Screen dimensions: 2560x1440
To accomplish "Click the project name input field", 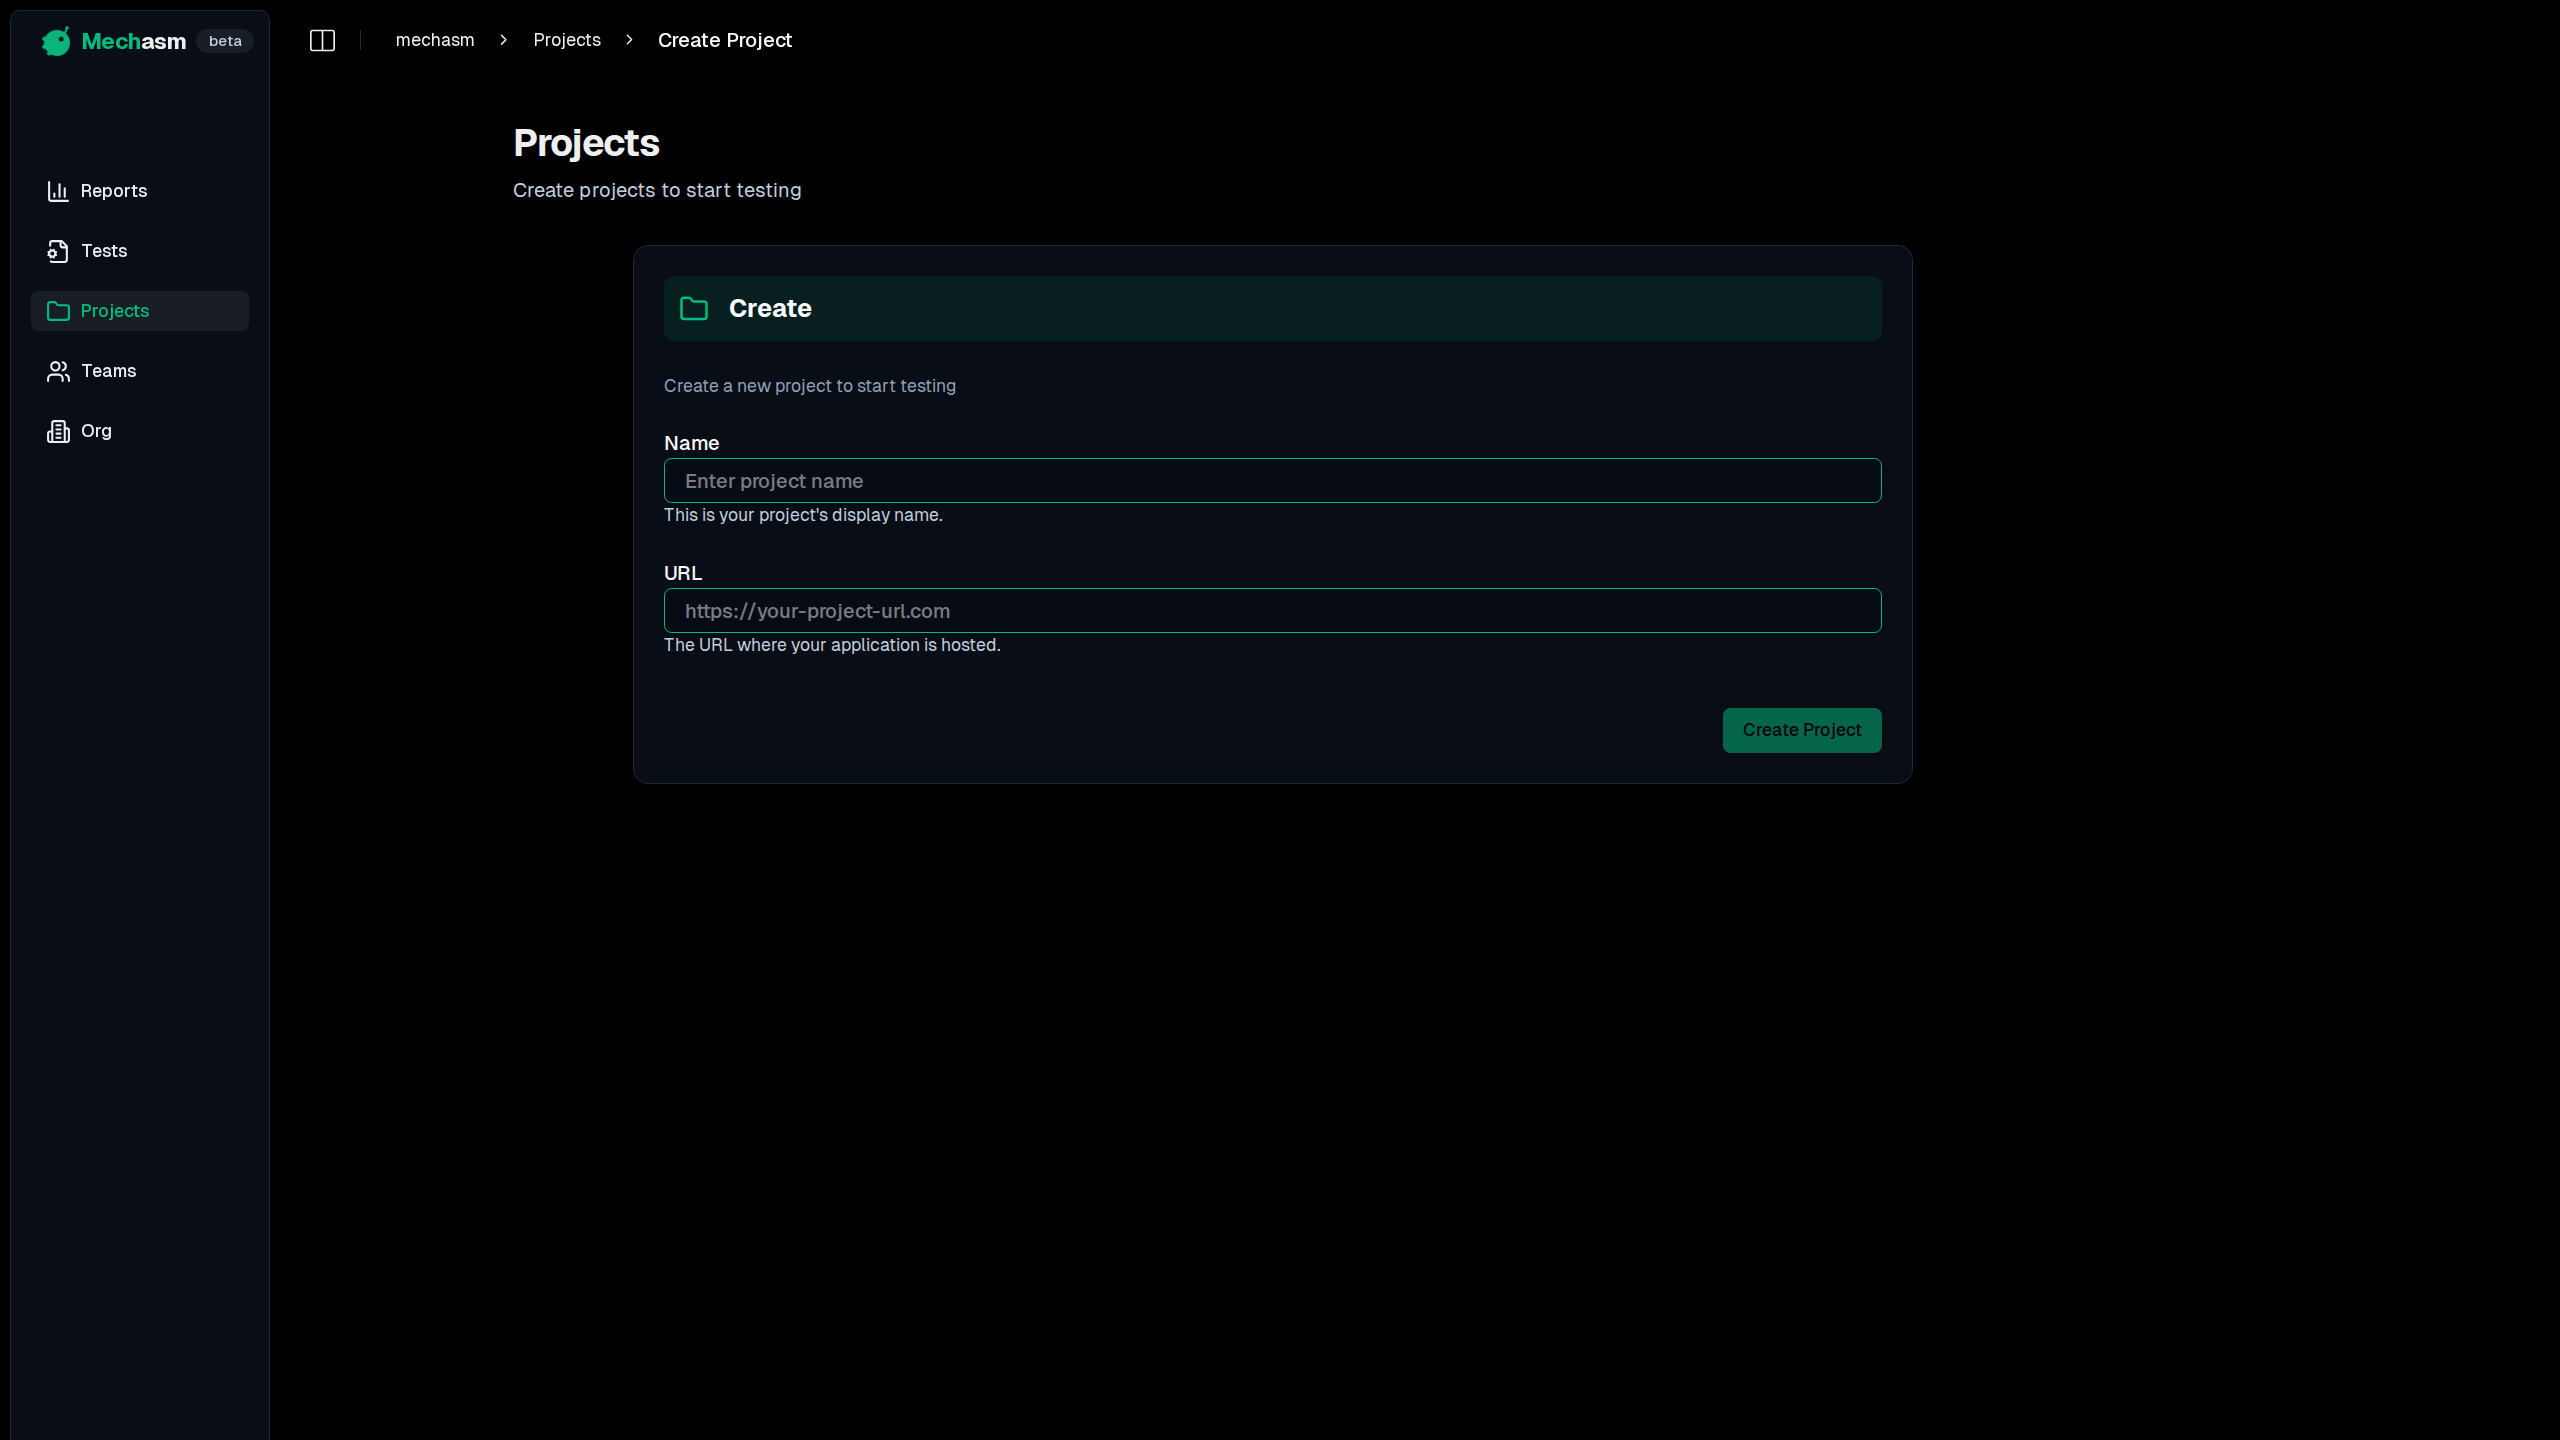I will [x=1271, y=480].
